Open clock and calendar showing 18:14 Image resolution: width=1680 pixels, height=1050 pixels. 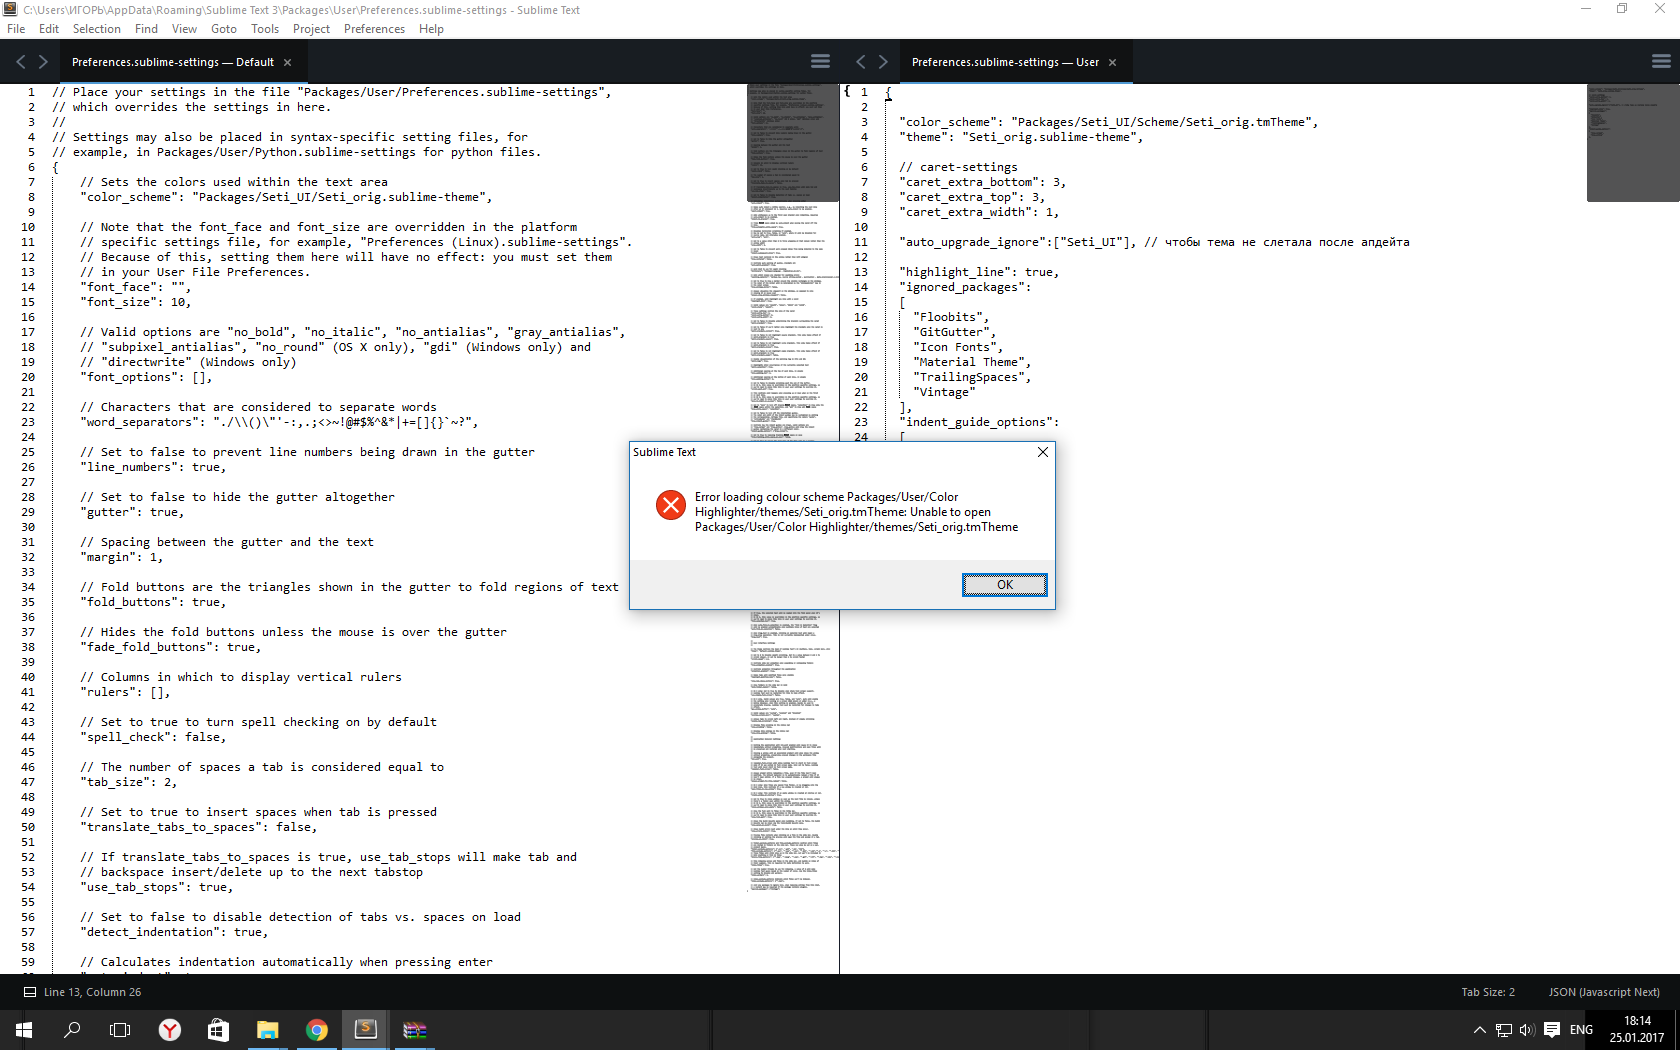coord(1637,1030)
